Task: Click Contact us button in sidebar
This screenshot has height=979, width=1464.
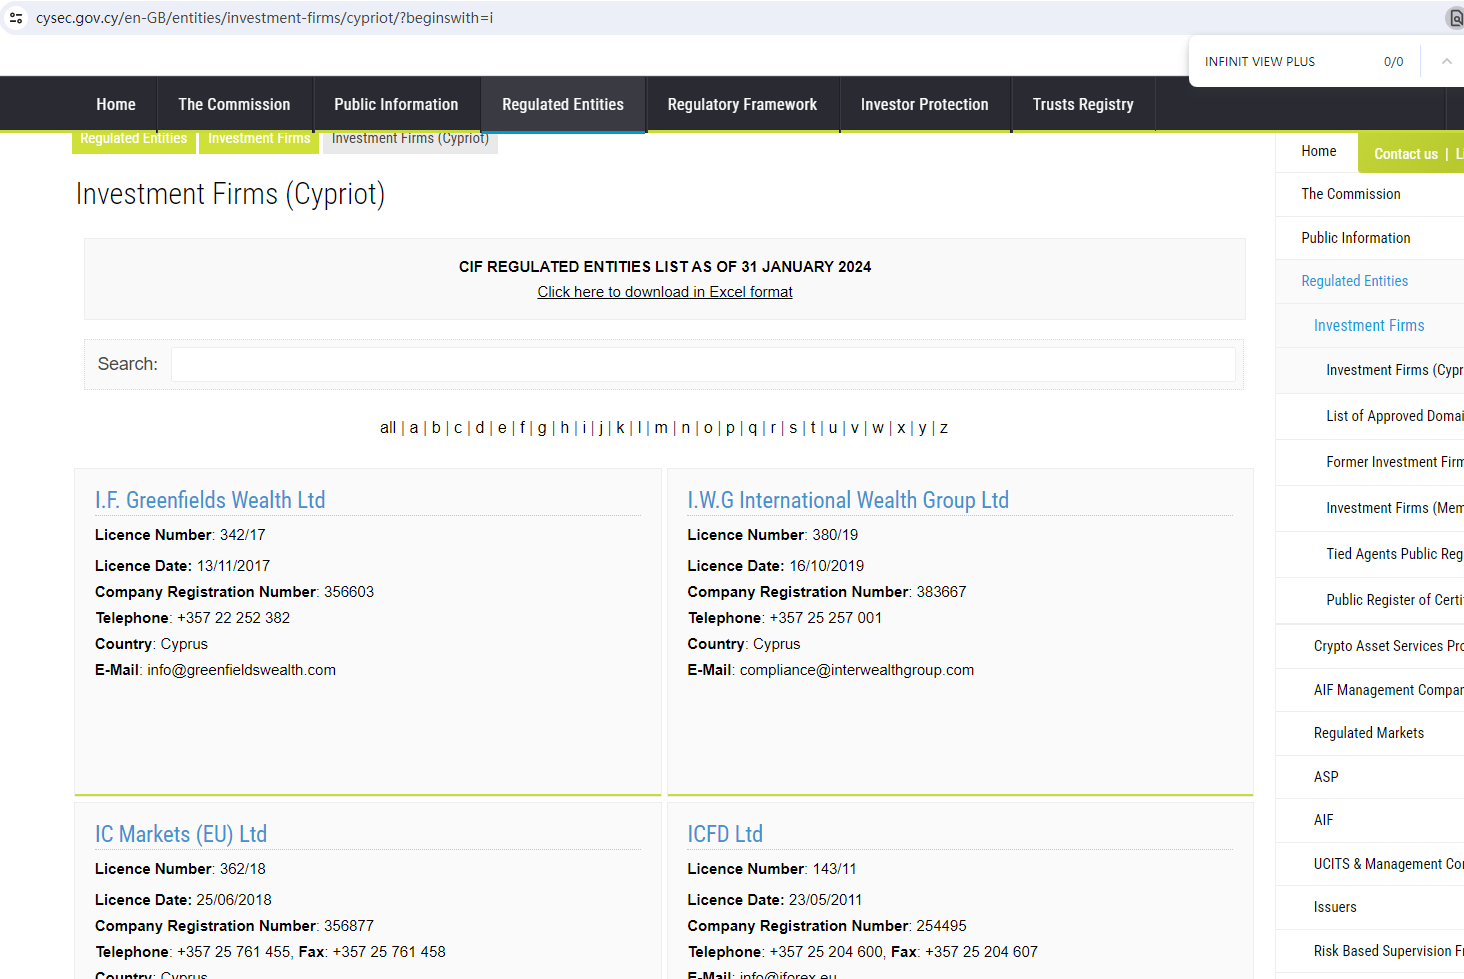Action: click(1405, 153)
